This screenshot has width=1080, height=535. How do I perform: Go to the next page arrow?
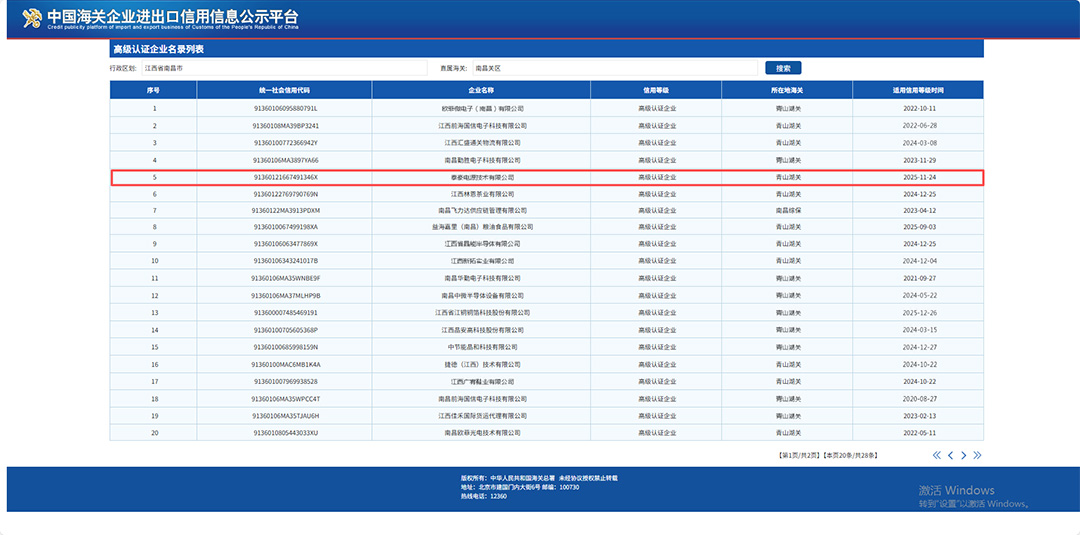click(x=964, y=455)
